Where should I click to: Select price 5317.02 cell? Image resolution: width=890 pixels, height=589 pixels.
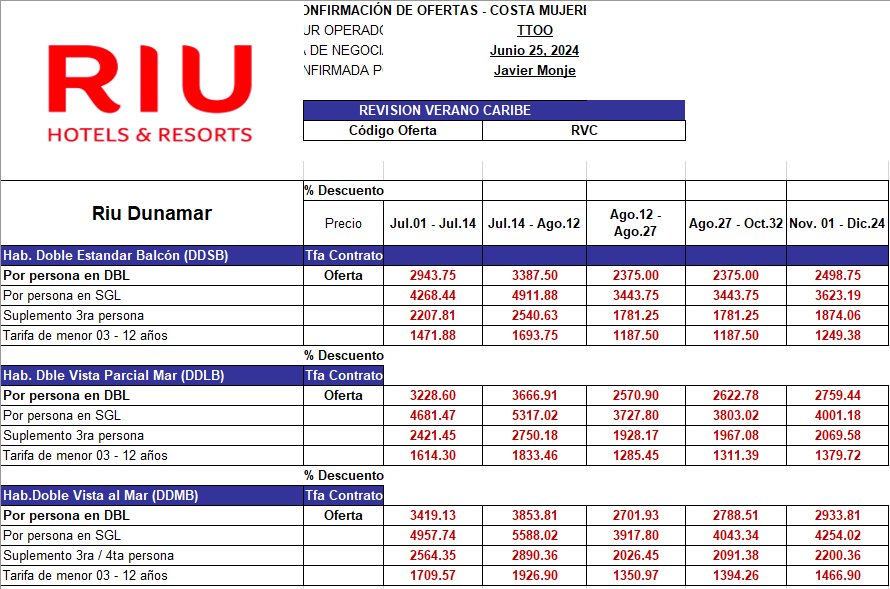[534, 415]
